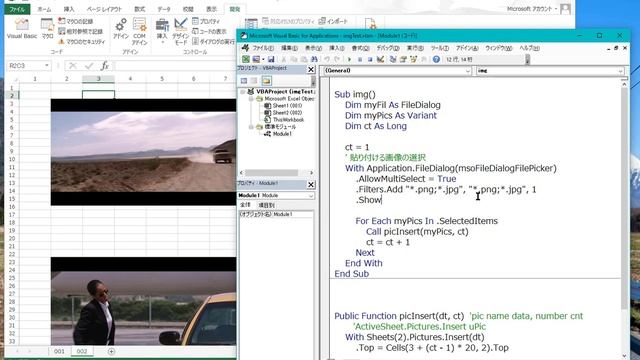Toggle relative reference recording (相対参照で記録)
The image size is (640, 360).
click(80, 31)
